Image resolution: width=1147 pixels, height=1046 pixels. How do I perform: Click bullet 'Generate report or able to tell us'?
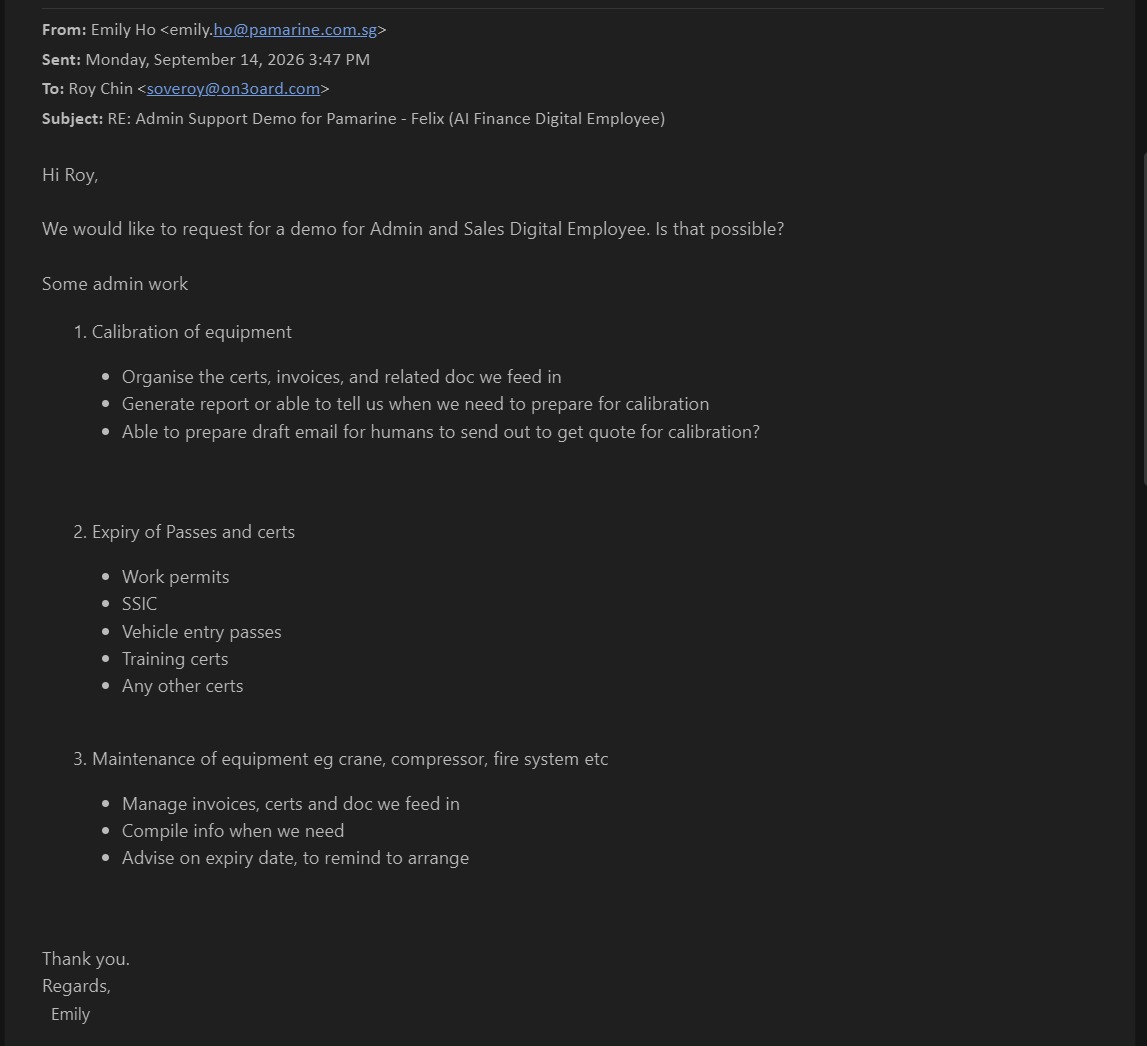415,404
